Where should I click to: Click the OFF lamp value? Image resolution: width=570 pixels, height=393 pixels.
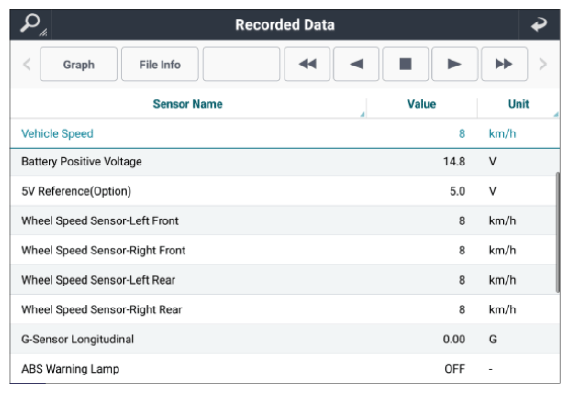(x=455, y=369)
